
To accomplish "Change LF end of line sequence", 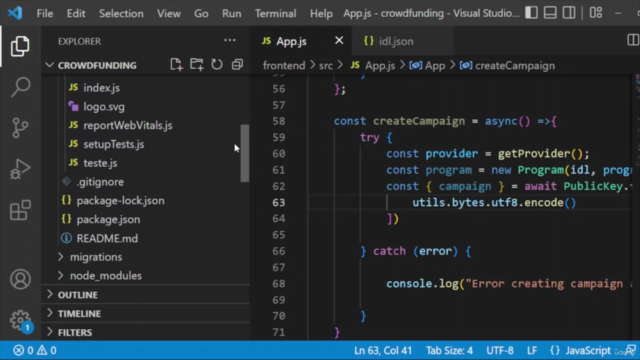I will coord(532,350).
